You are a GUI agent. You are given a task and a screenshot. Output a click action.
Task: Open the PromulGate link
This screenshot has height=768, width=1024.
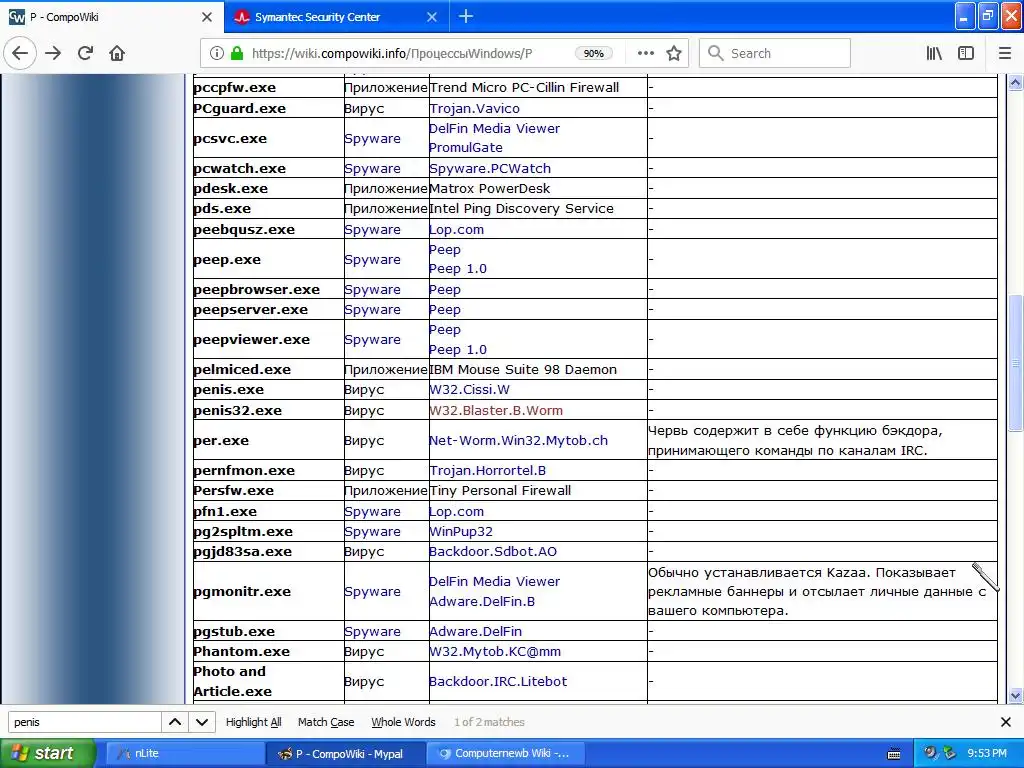coord(466,148)
